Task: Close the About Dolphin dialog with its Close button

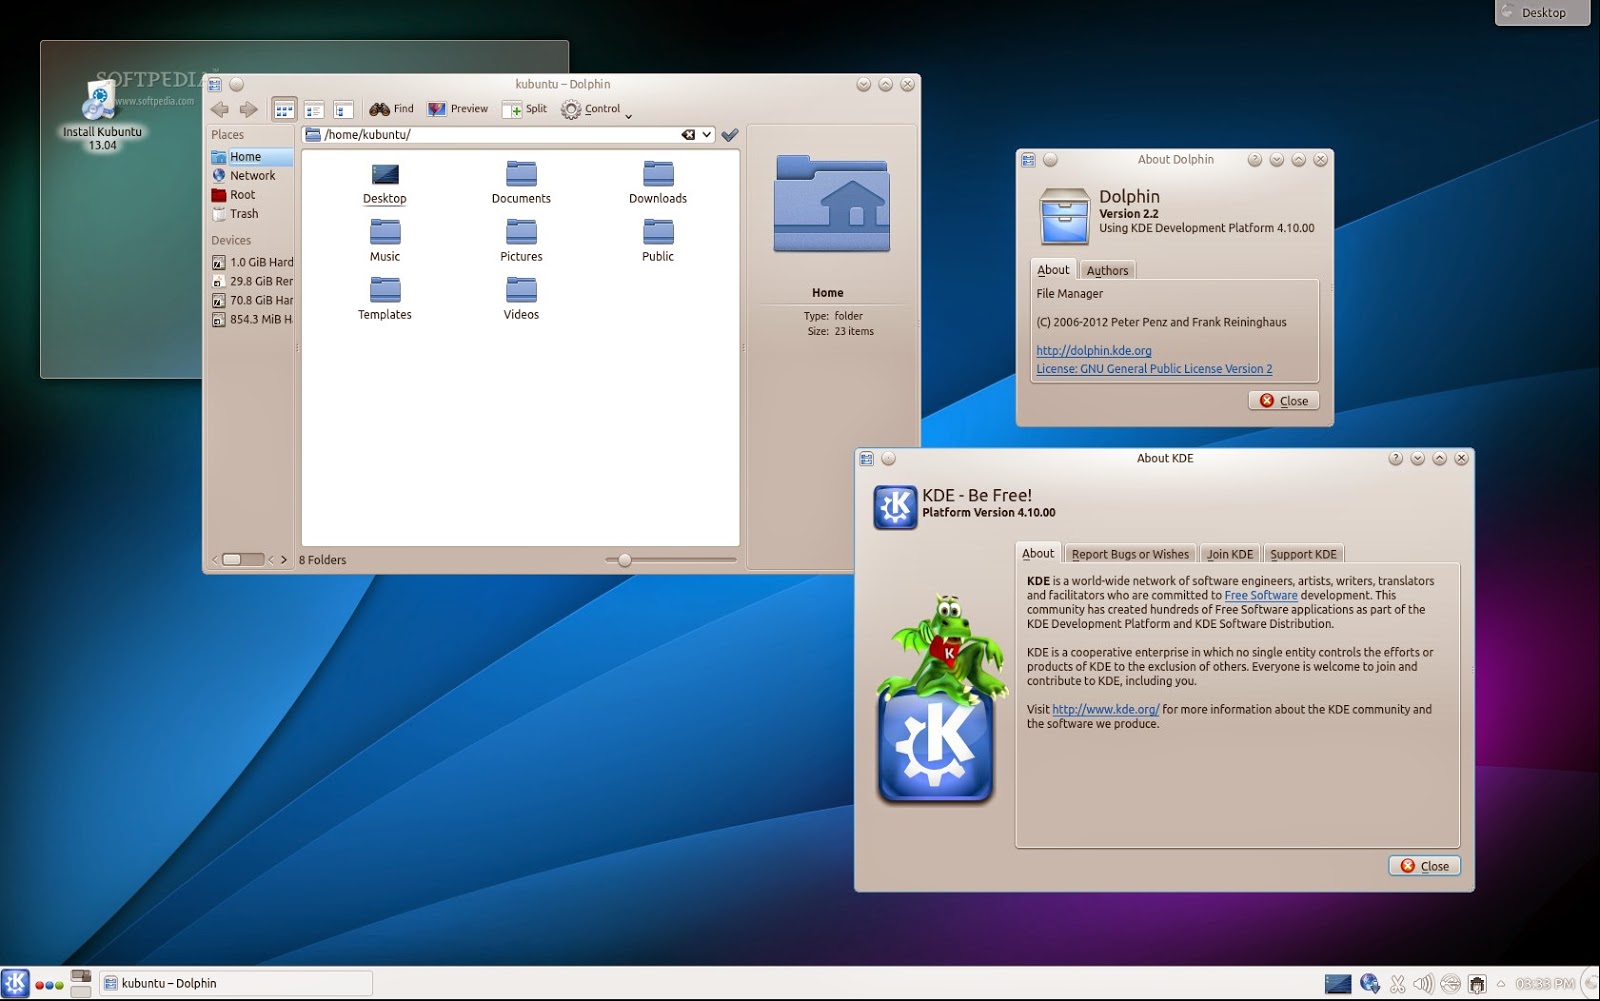Action: tap(1284, 401)
